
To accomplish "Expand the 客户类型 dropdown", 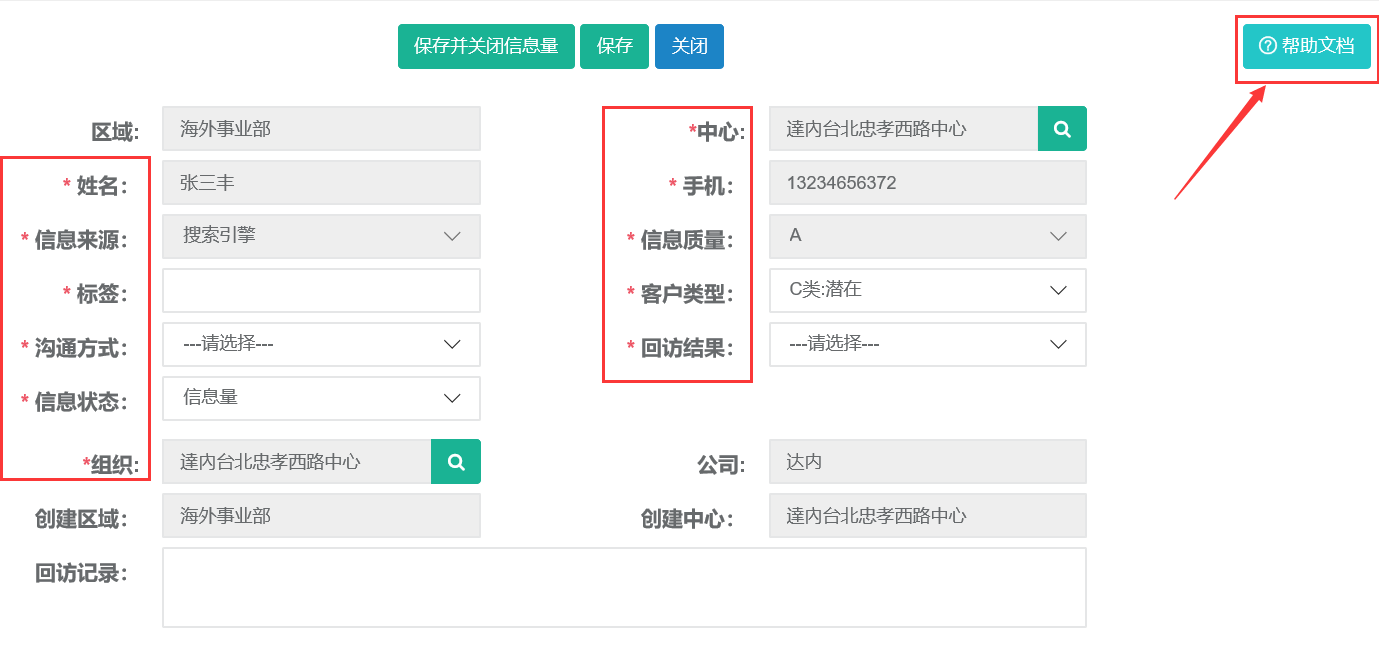I will (927, 290).
